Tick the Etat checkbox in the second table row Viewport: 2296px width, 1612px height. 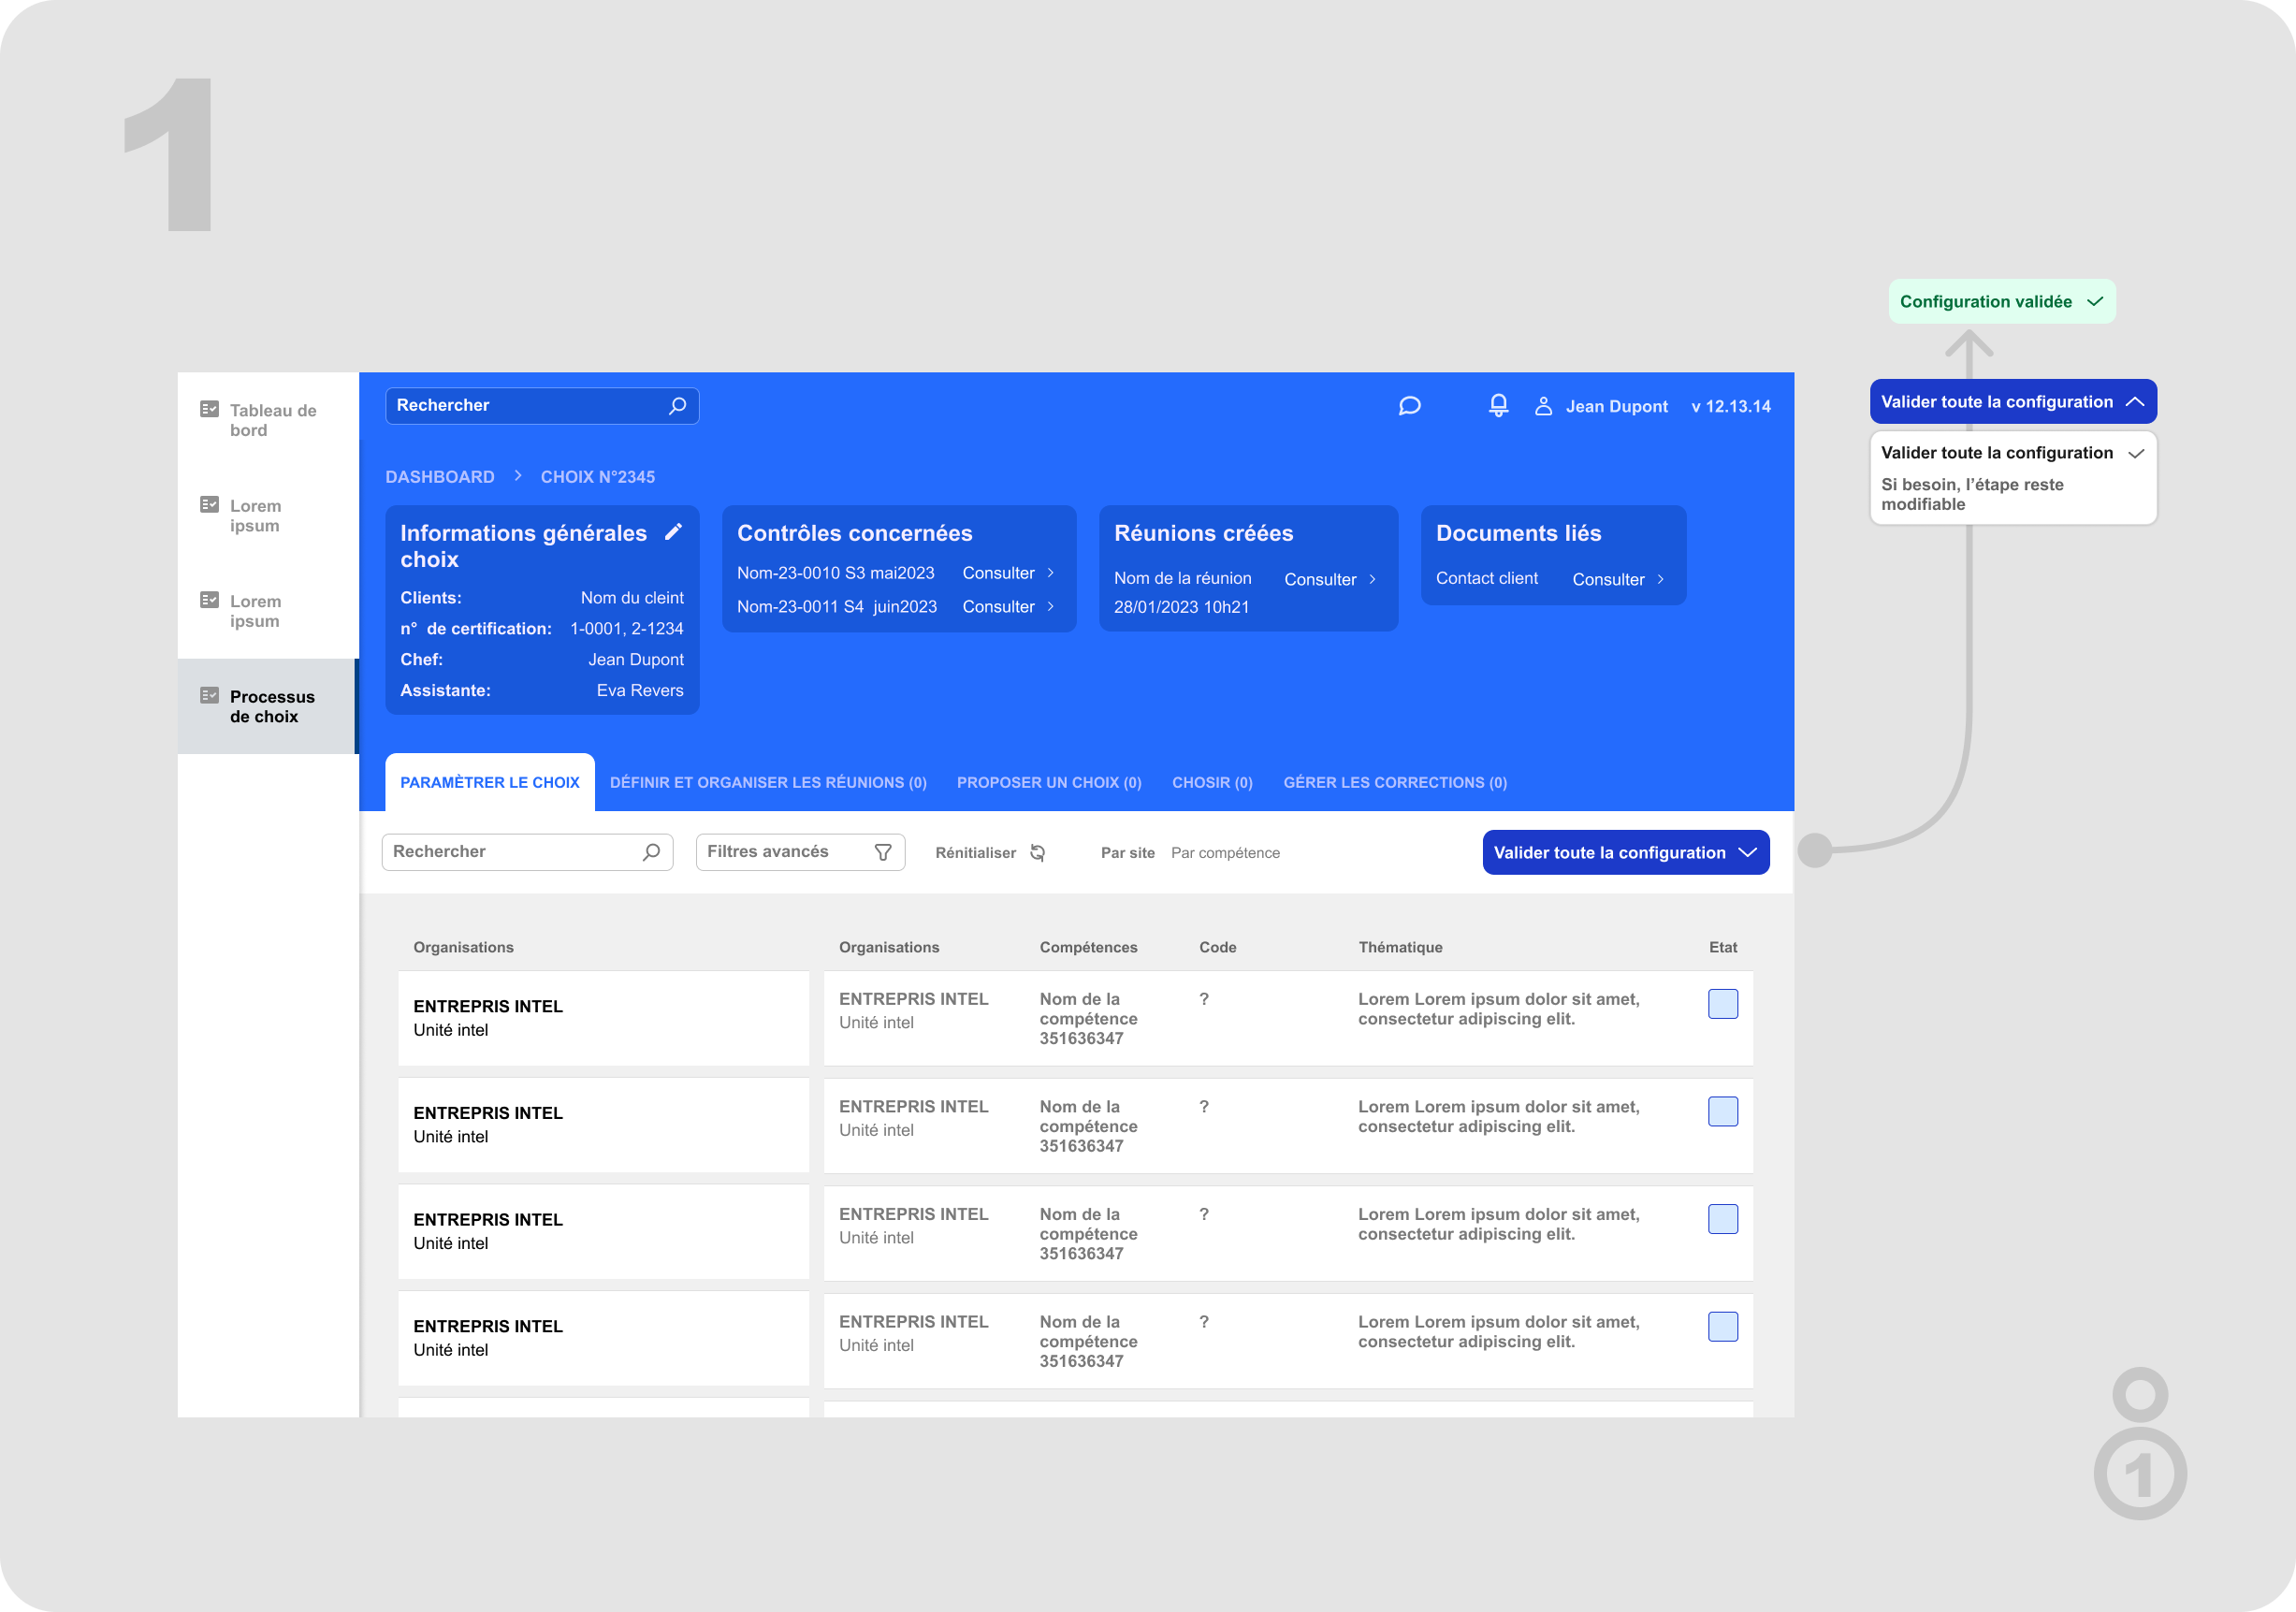(1722, 1112)
